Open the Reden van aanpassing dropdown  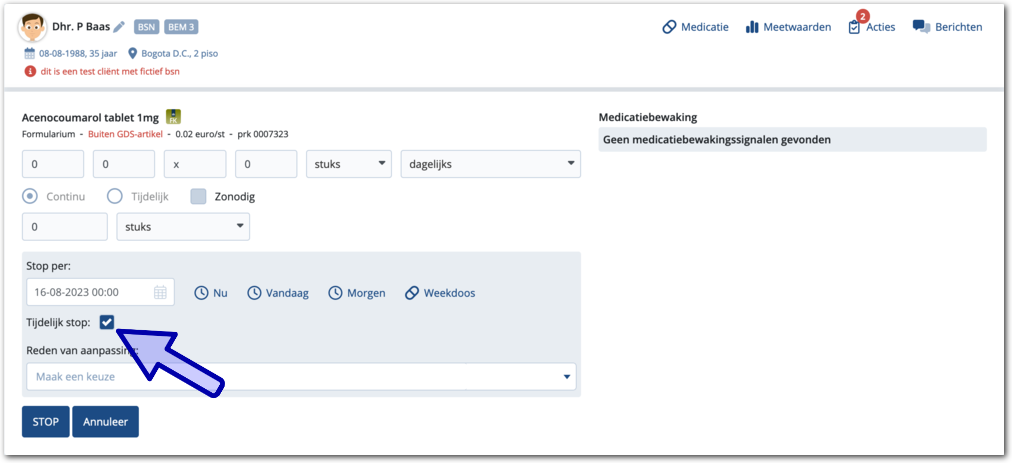301,377
